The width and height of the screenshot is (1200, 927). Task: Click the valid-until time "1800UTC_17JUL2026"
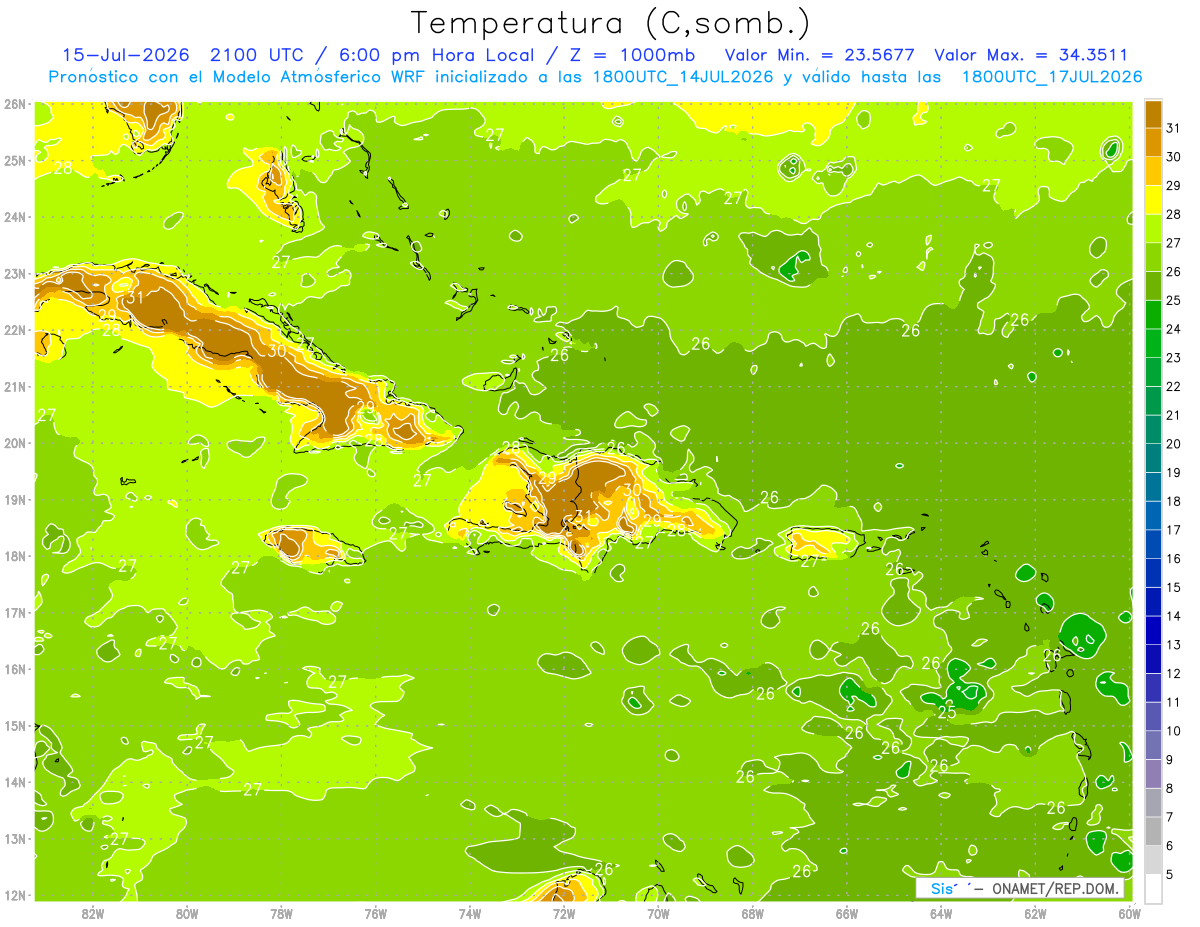coord(1052,77)
